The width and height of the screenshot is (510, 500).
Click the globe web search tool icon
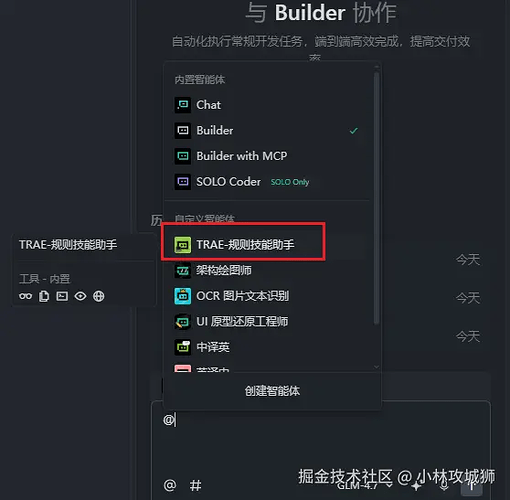(98, 296)
